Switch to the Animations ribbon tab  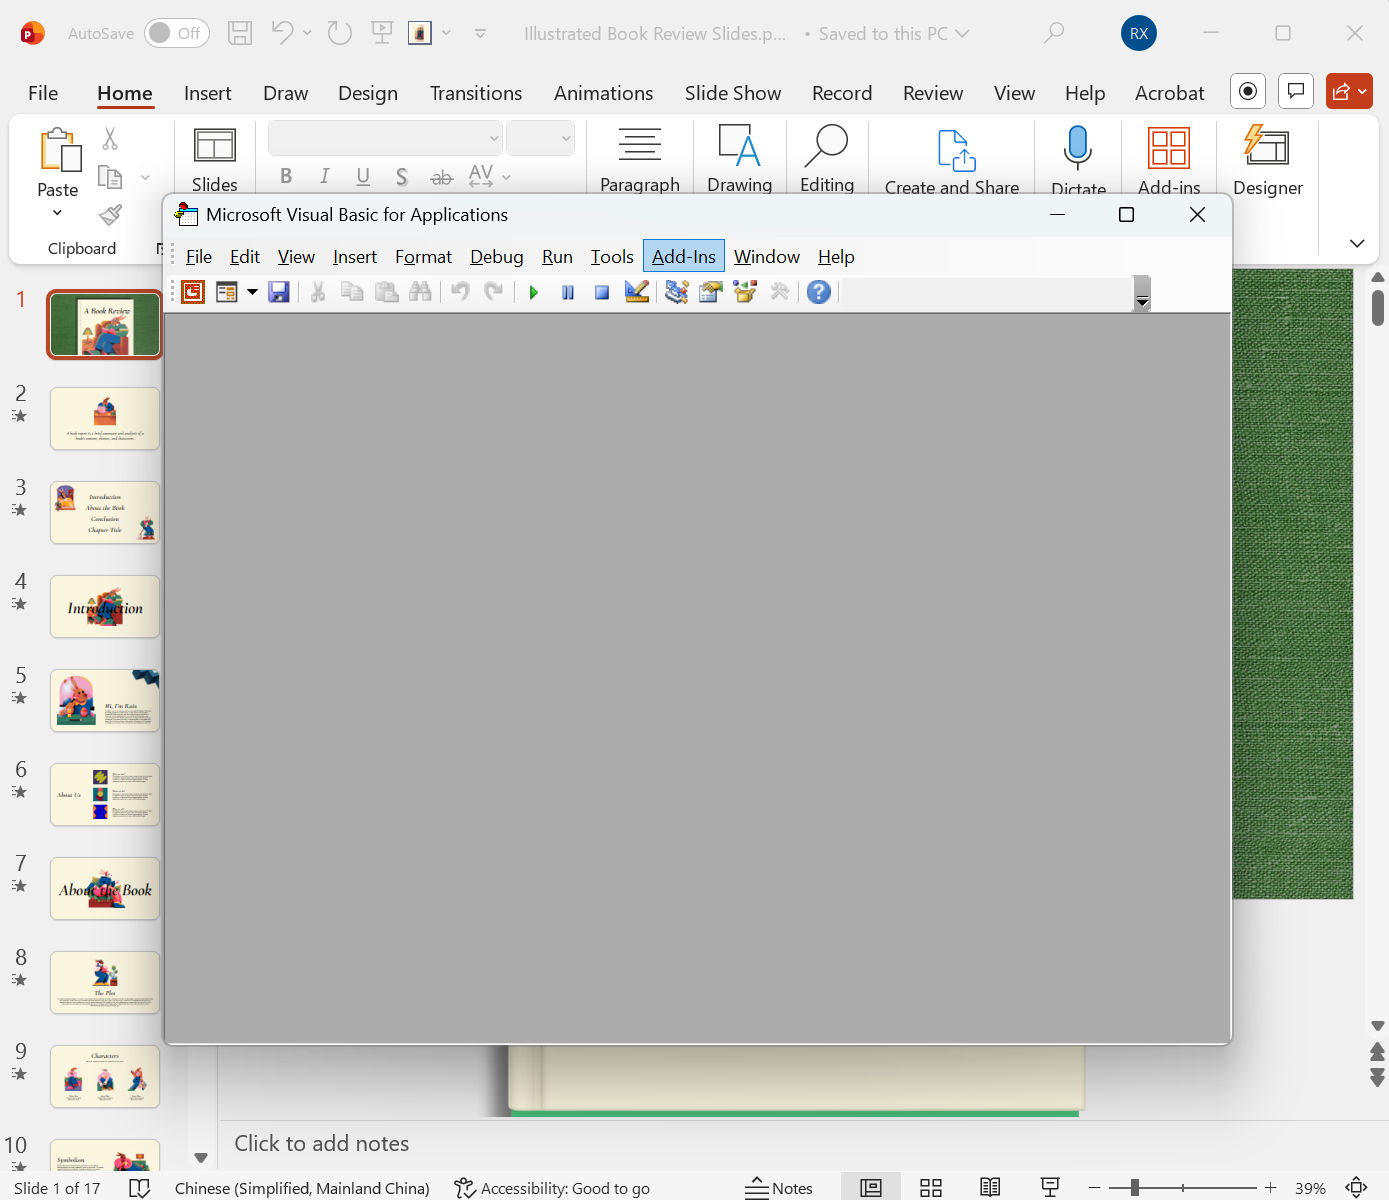point(603,93)
